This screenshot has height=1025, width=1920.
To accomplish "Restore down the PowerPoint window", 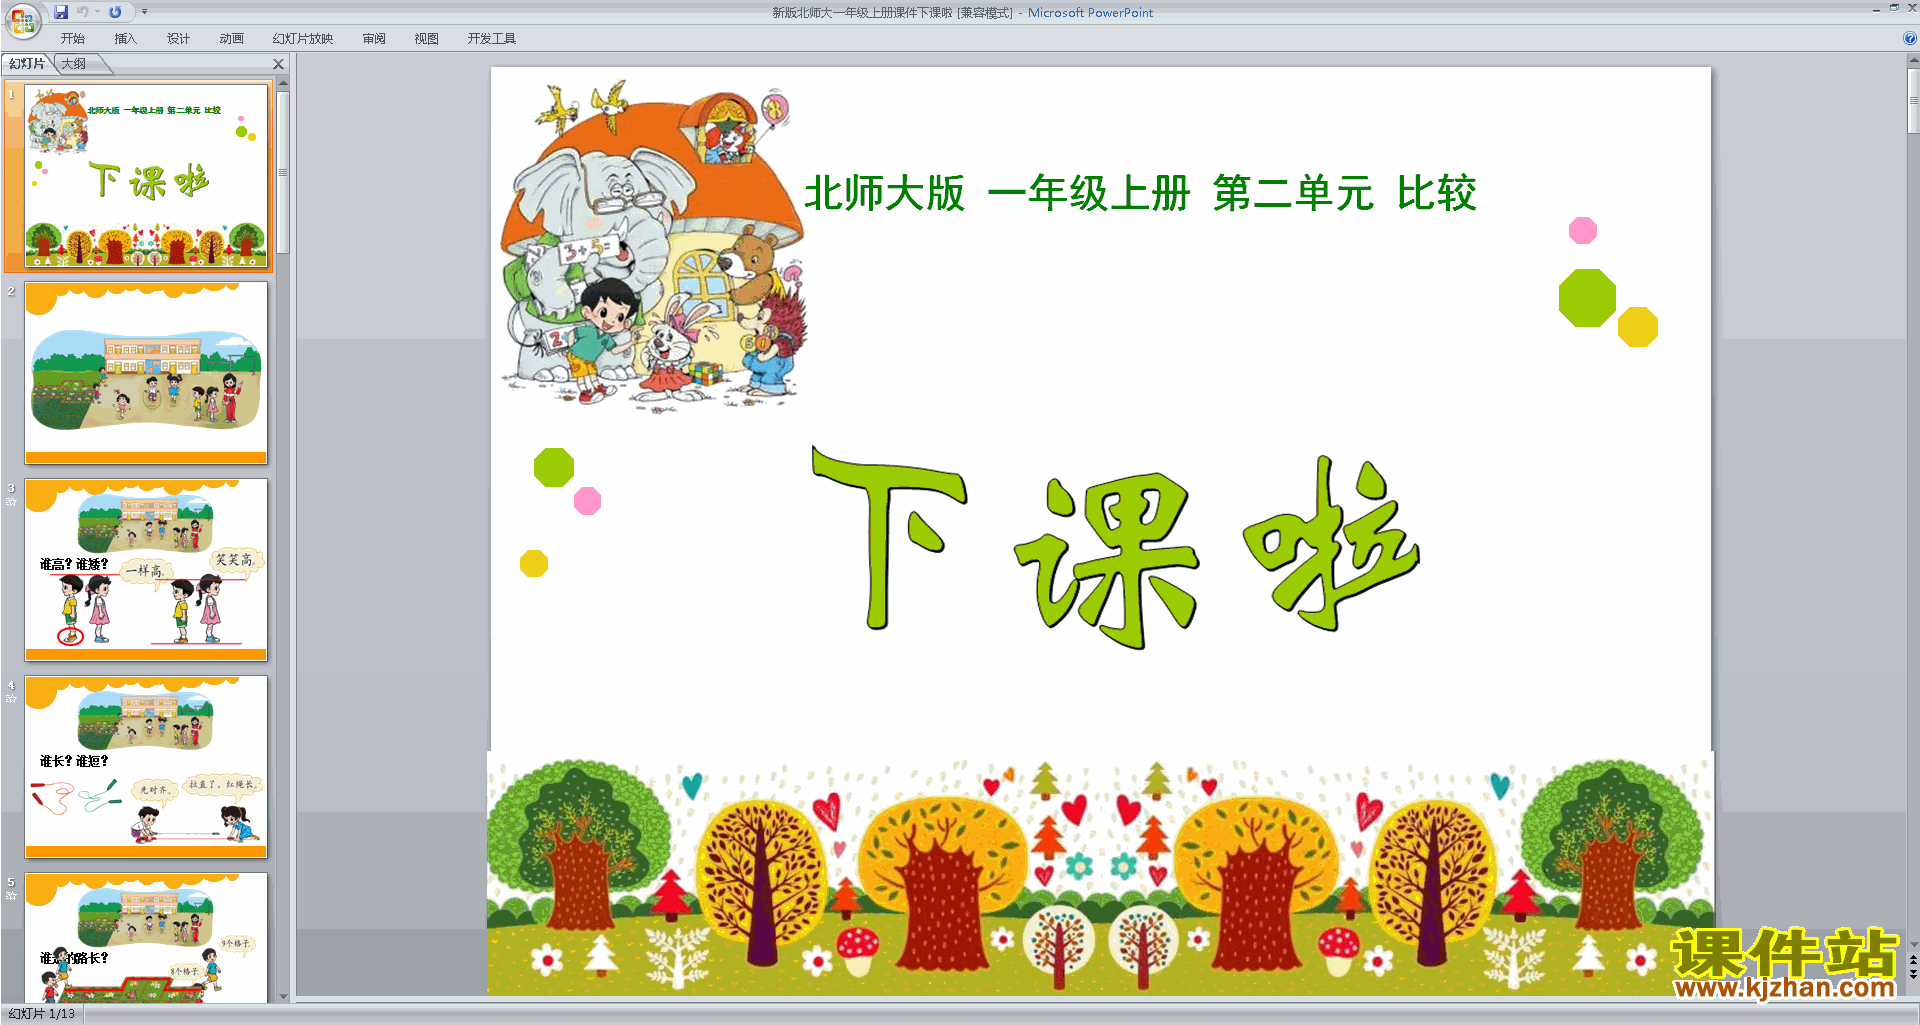I will pos(1894,8).
